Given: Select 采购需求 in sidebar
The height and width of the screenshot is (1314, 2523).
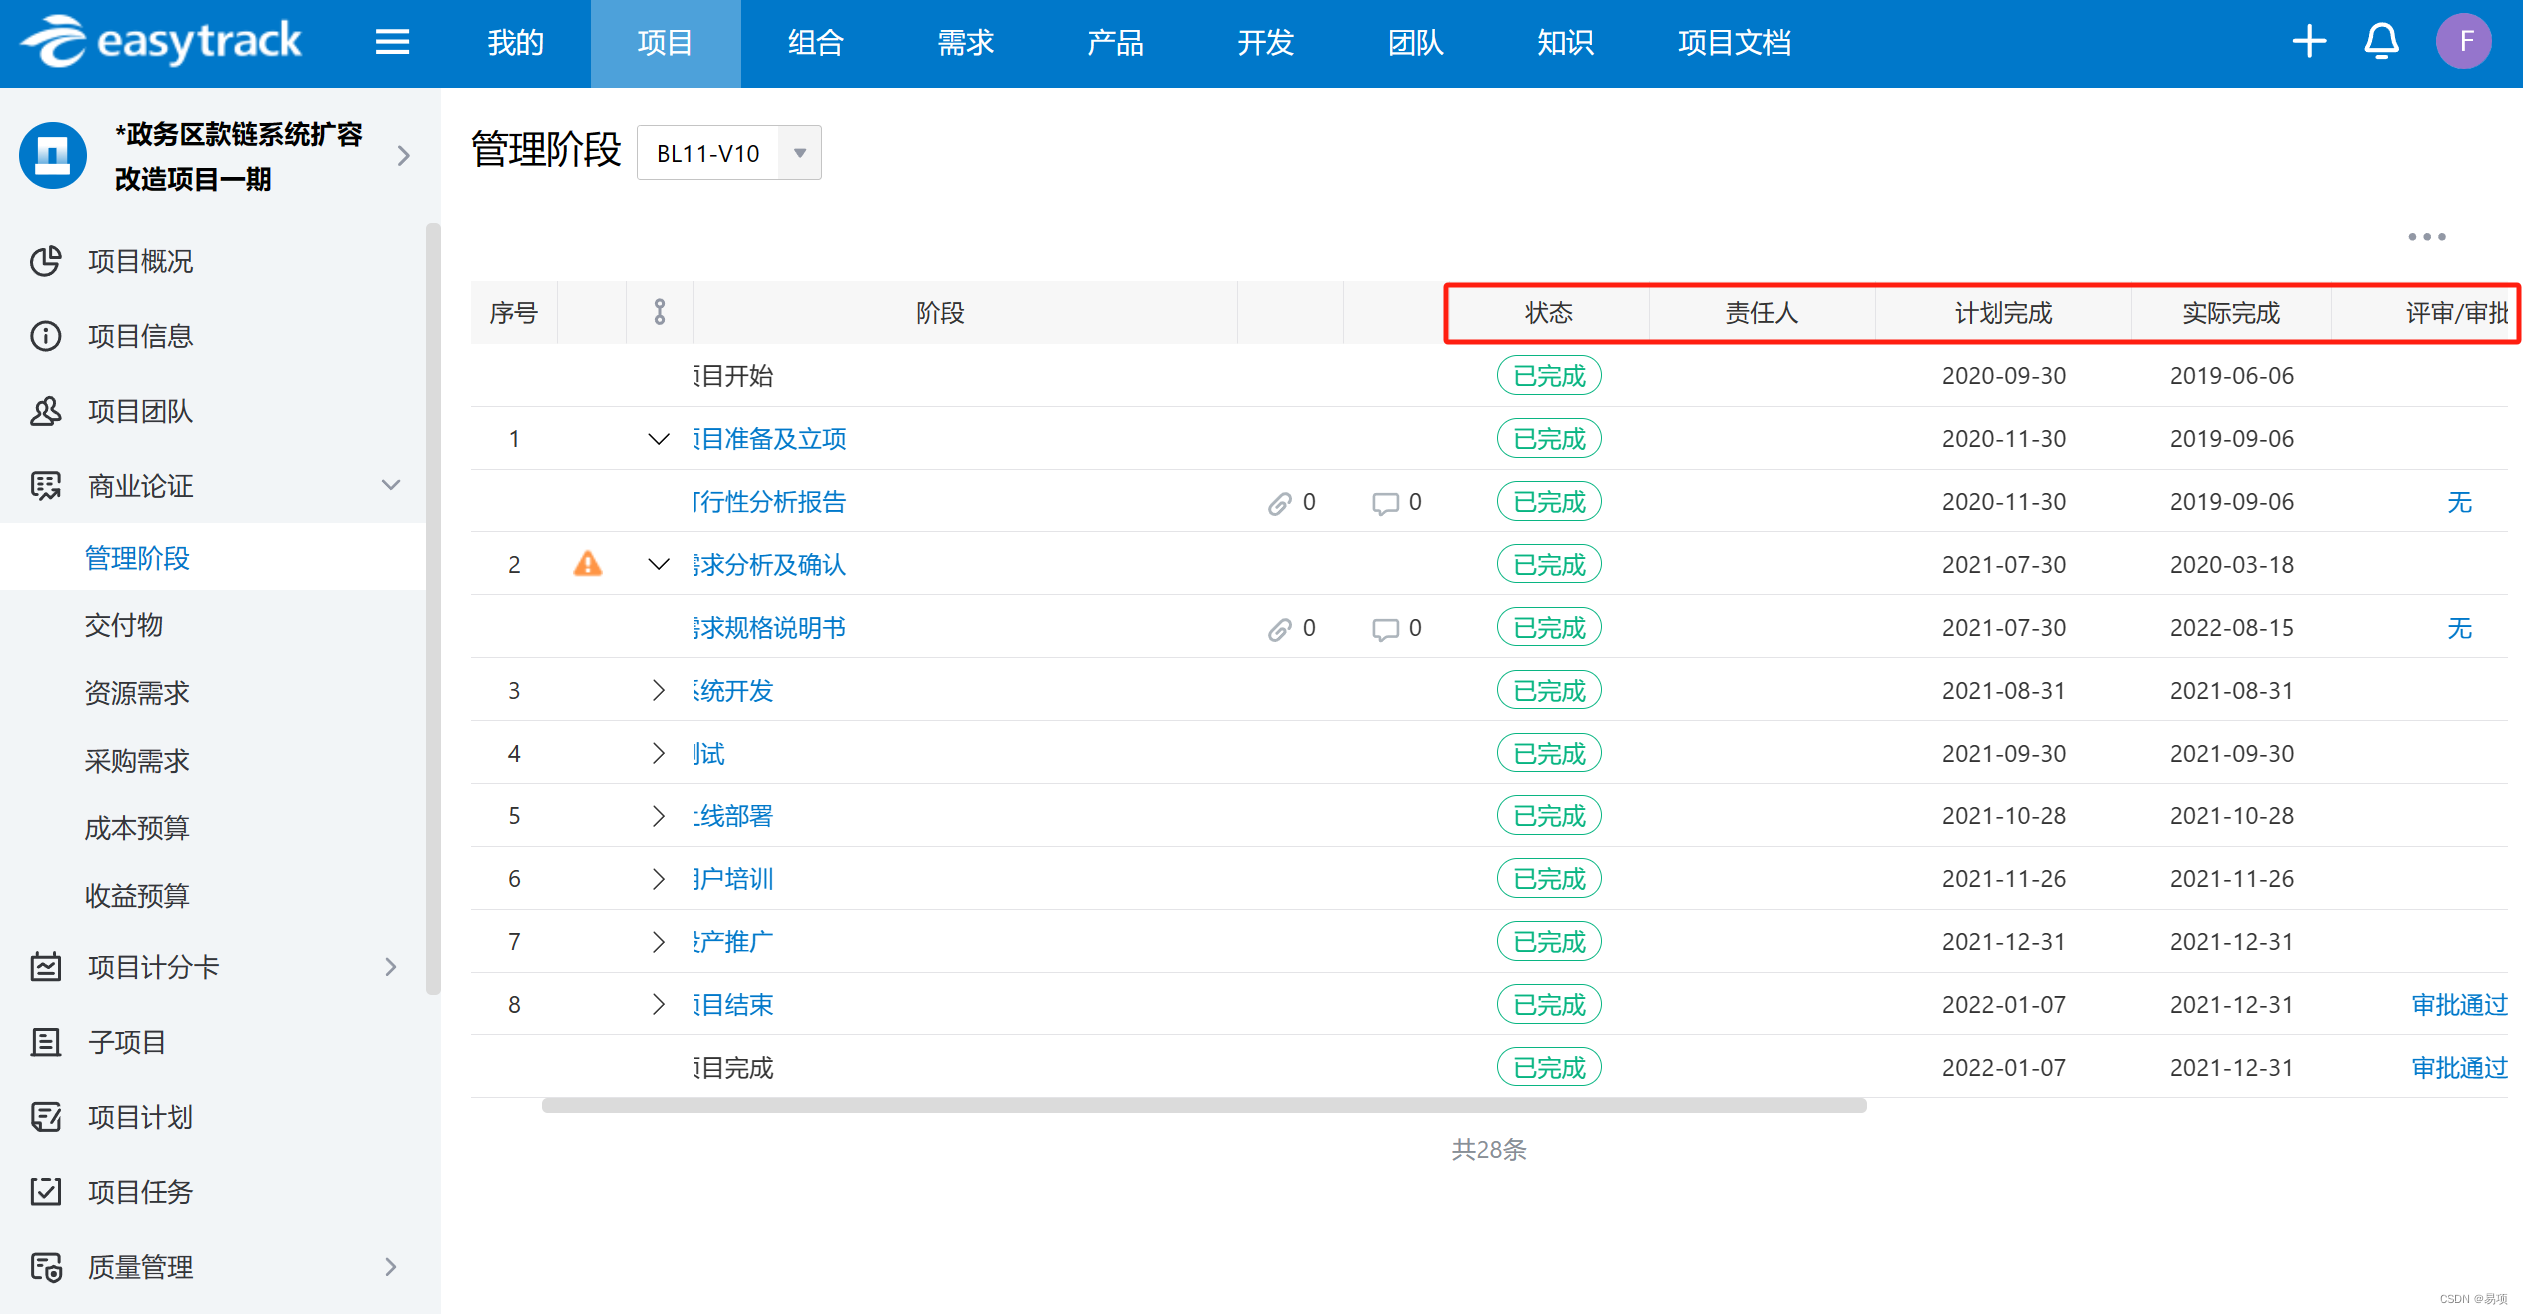Looking at the screenshot, I should (x=137, y=761).
